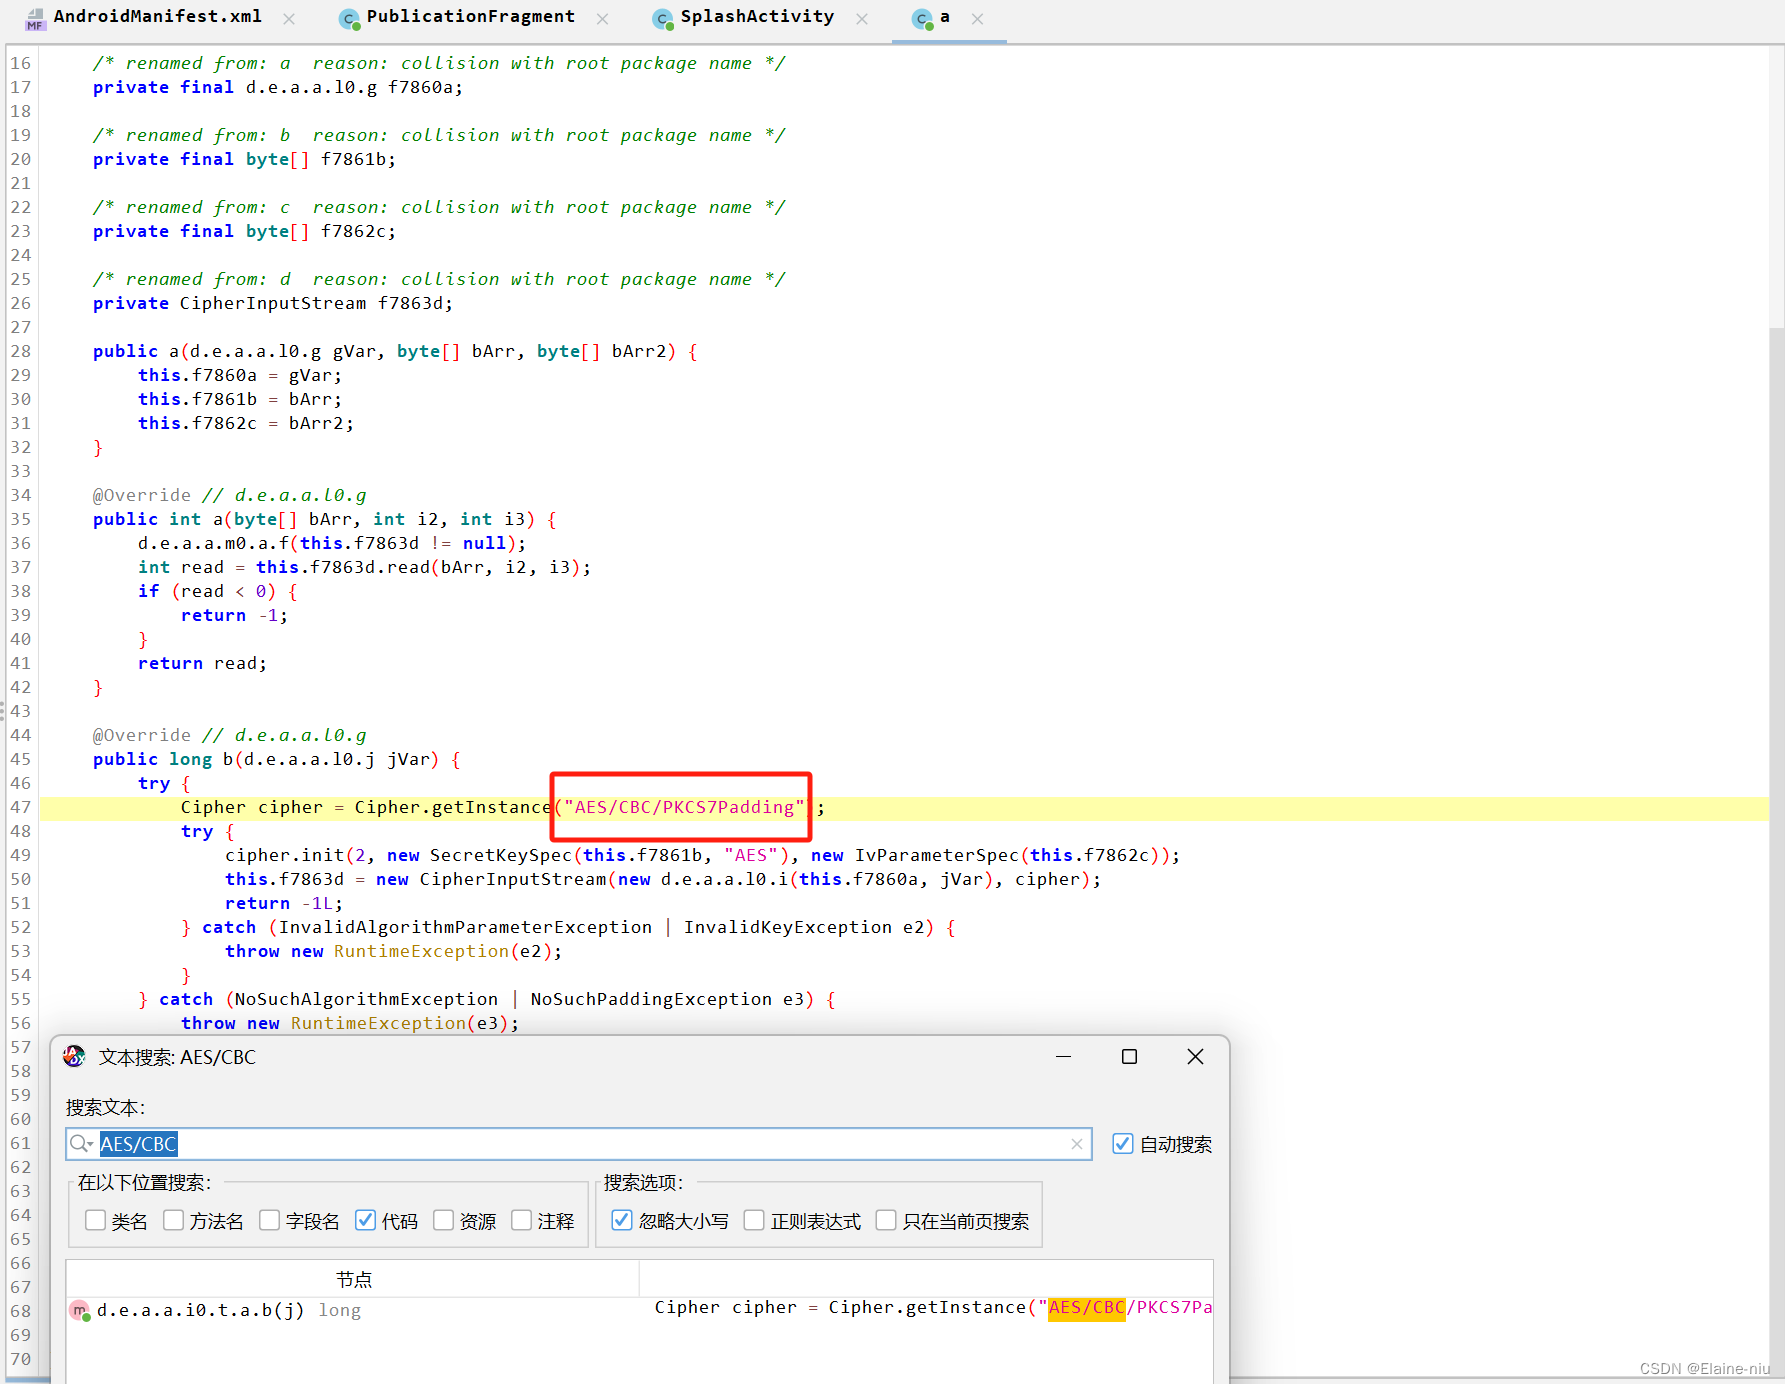Switch to the PublicationFragment tab
This screenshot has height=1384, width=1785.
[470, 17]
